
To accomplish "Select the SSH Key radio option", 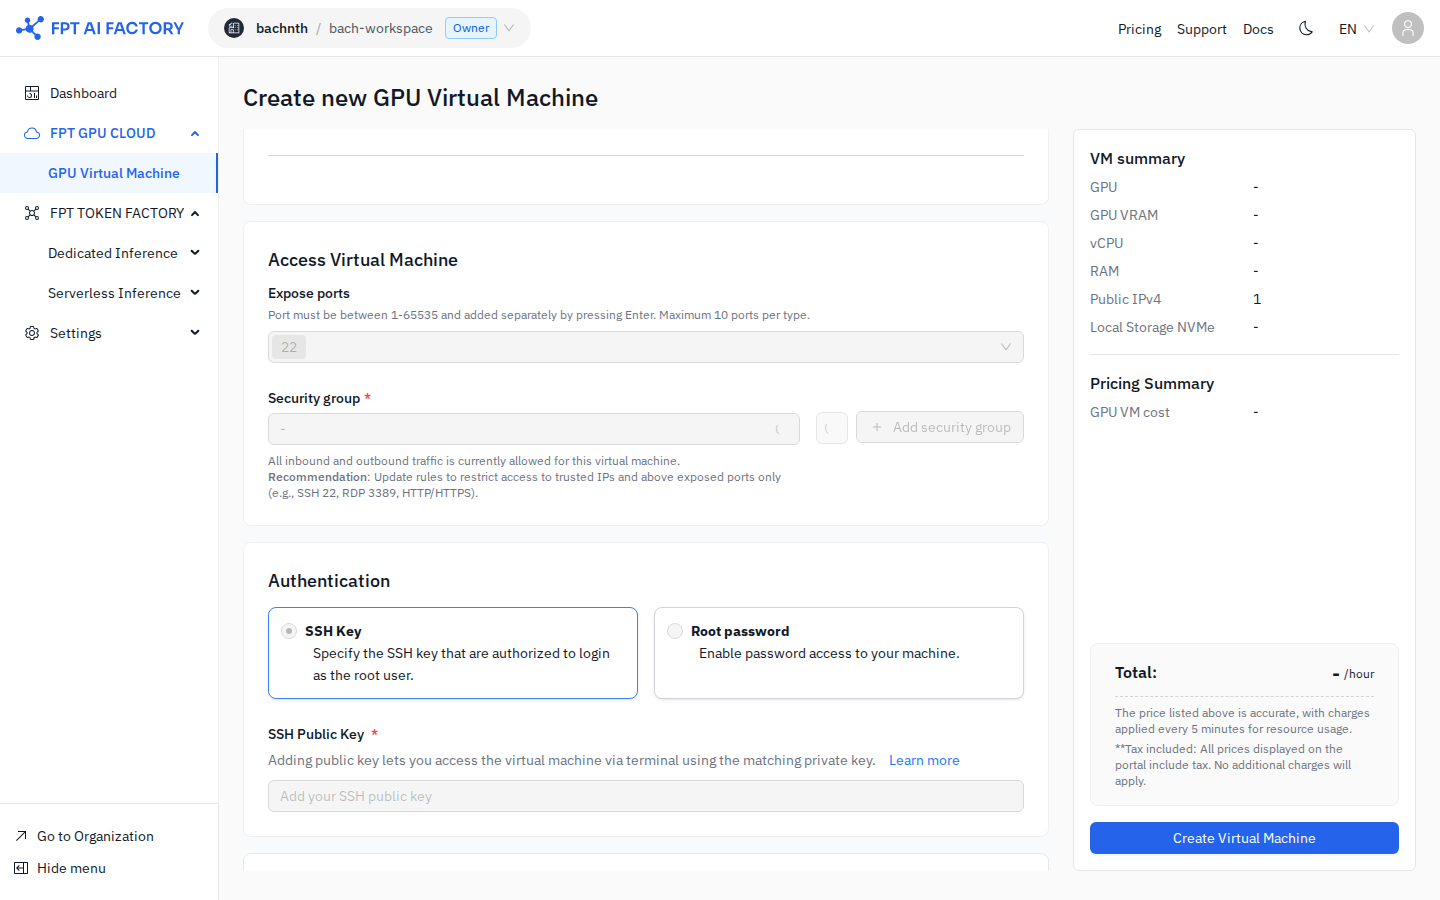I will (x=289, y=631).
